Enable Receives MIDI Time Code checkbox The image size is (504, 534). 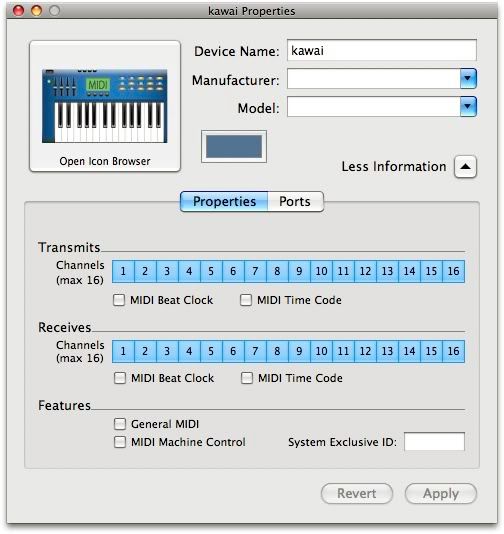247,378
